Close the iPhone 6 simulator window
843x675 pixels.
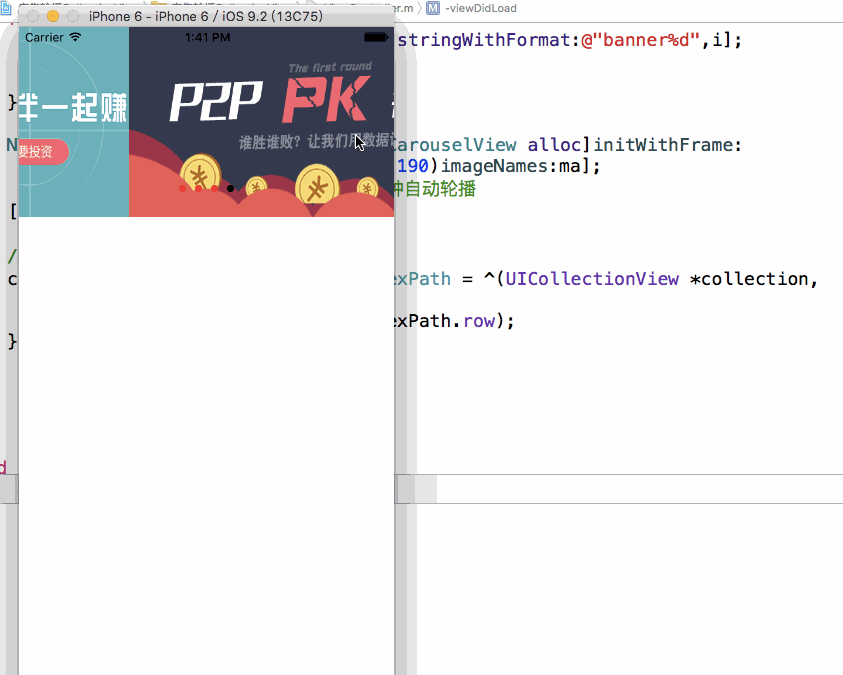point(33,16)
